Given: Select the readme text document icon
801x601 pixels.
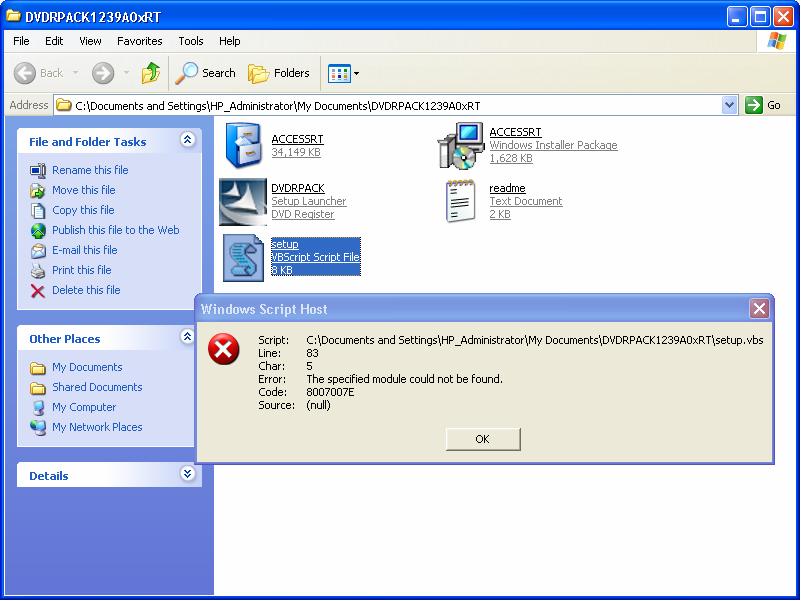Looking at the screenshot, I should click(x=460, y=201).
